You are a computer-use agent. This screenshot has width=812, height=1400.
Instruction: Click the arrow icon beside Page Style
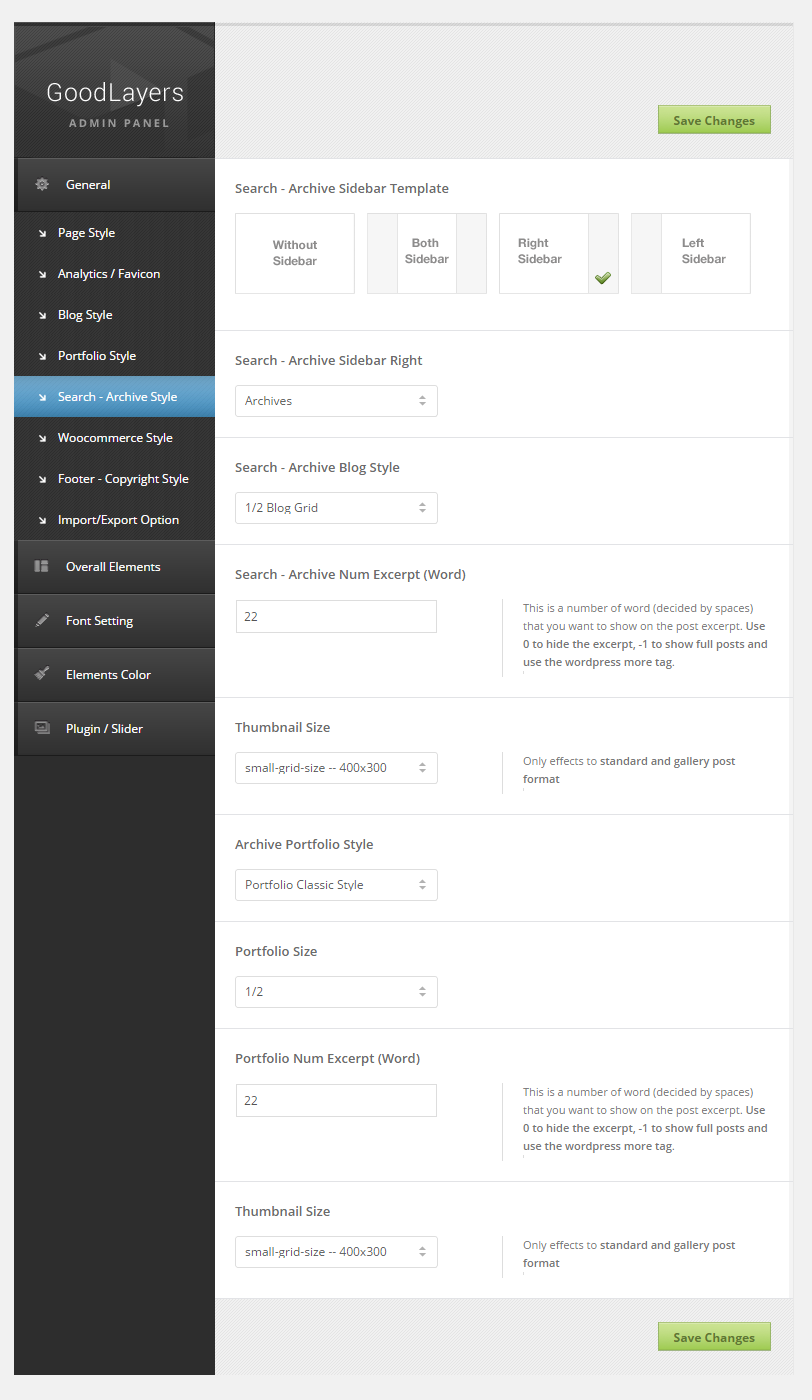click(42, 233)
